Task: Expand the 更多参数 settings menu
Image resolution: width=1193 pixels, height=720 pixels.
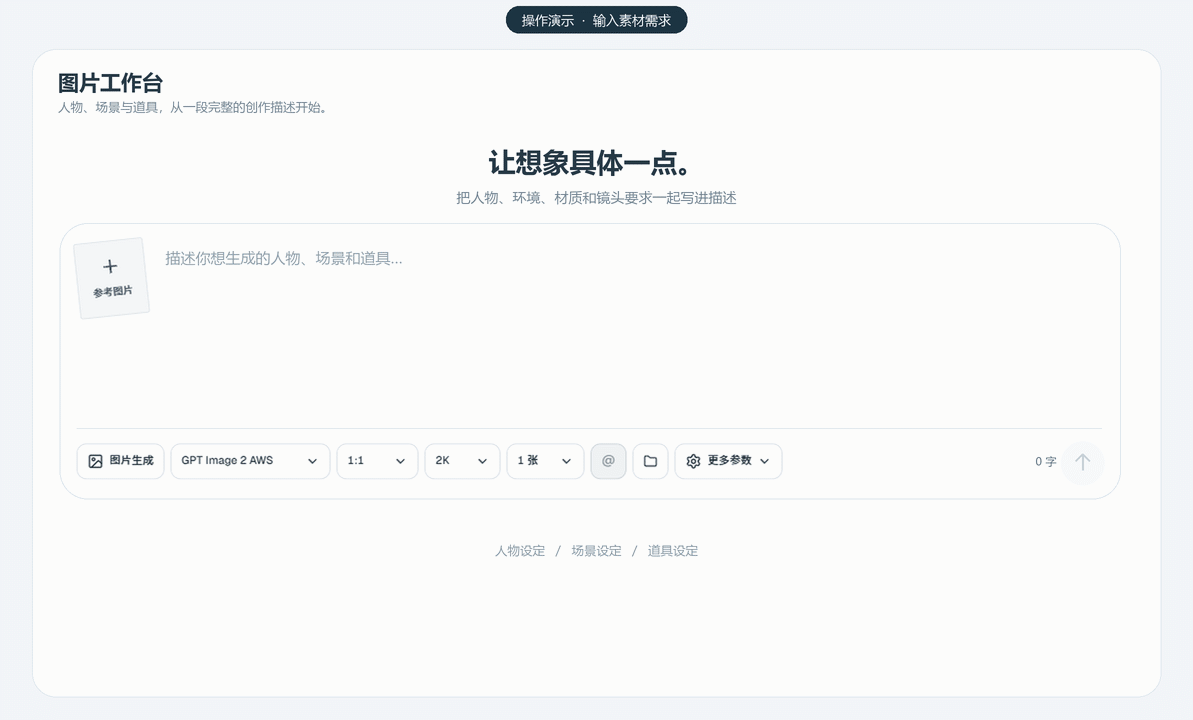Action: (x=728, y=461)
